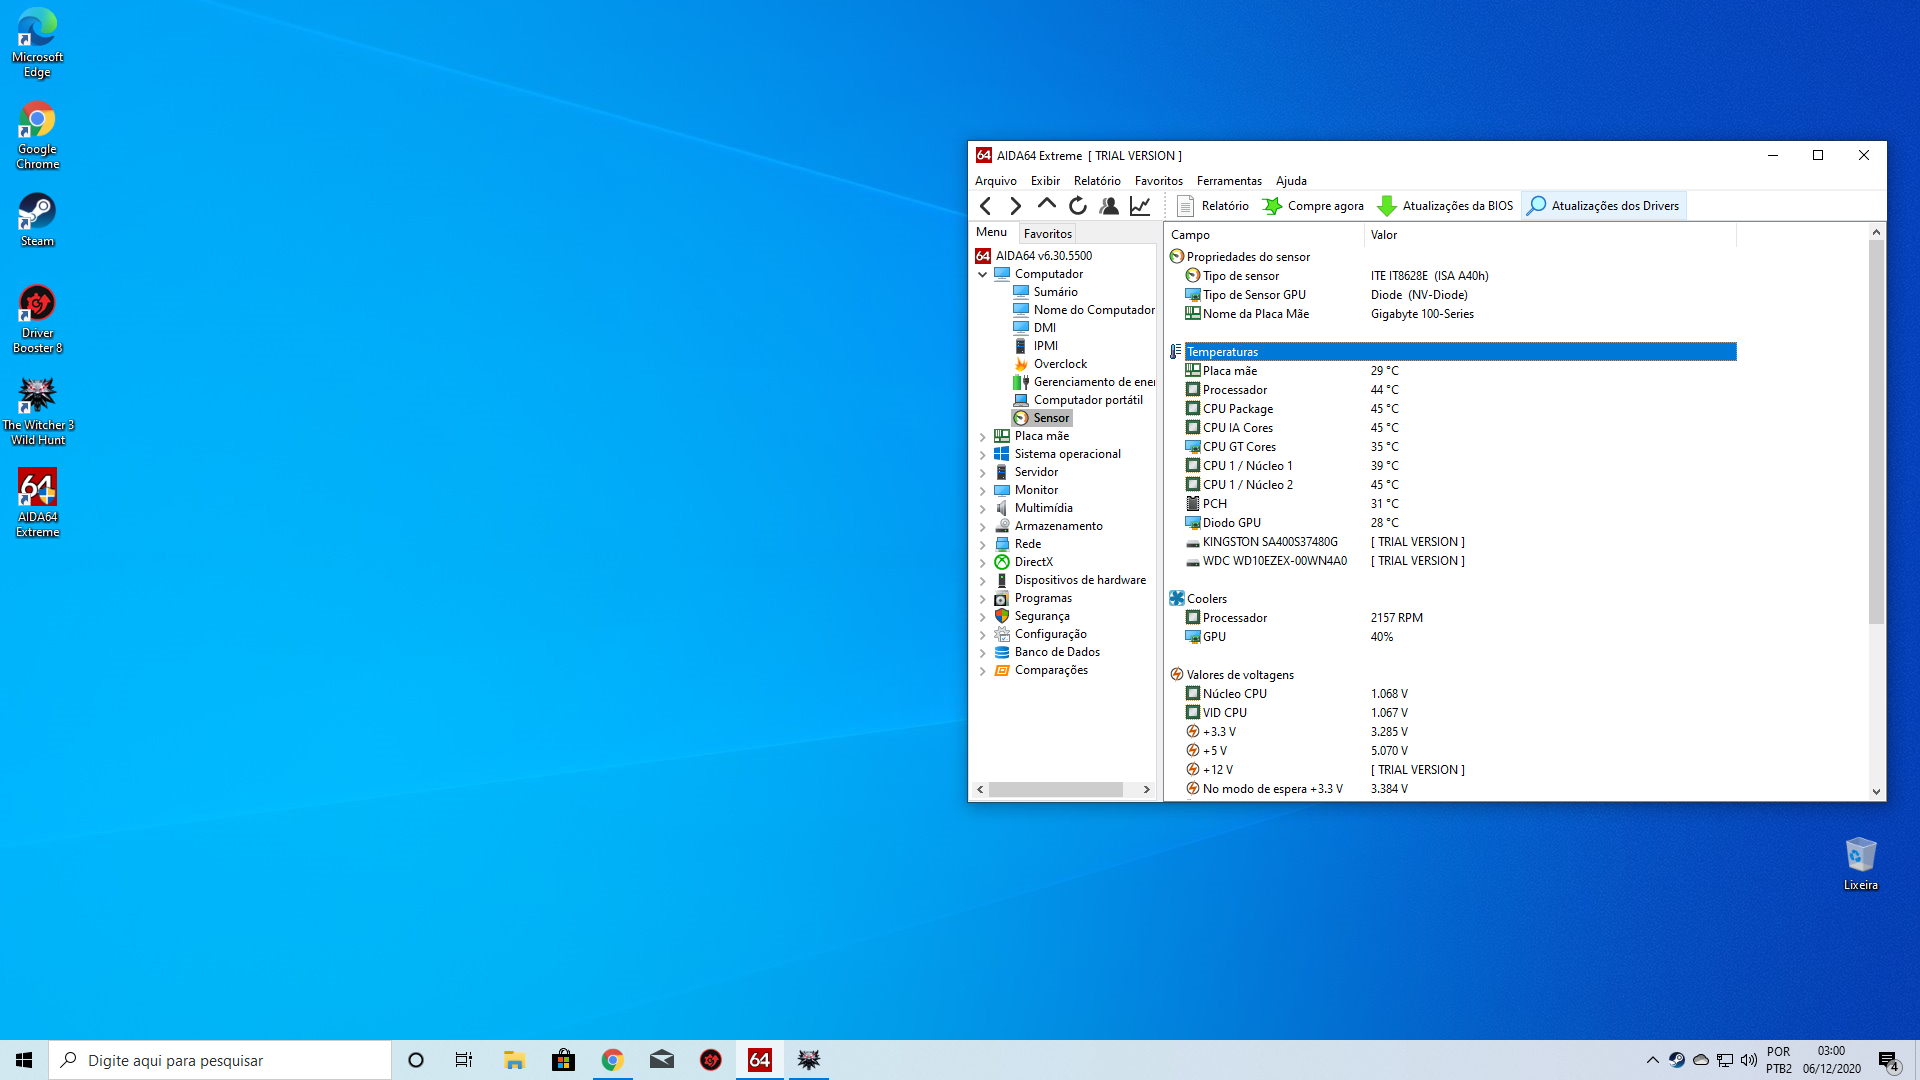Expand the Rede tree node

point(982,545)
